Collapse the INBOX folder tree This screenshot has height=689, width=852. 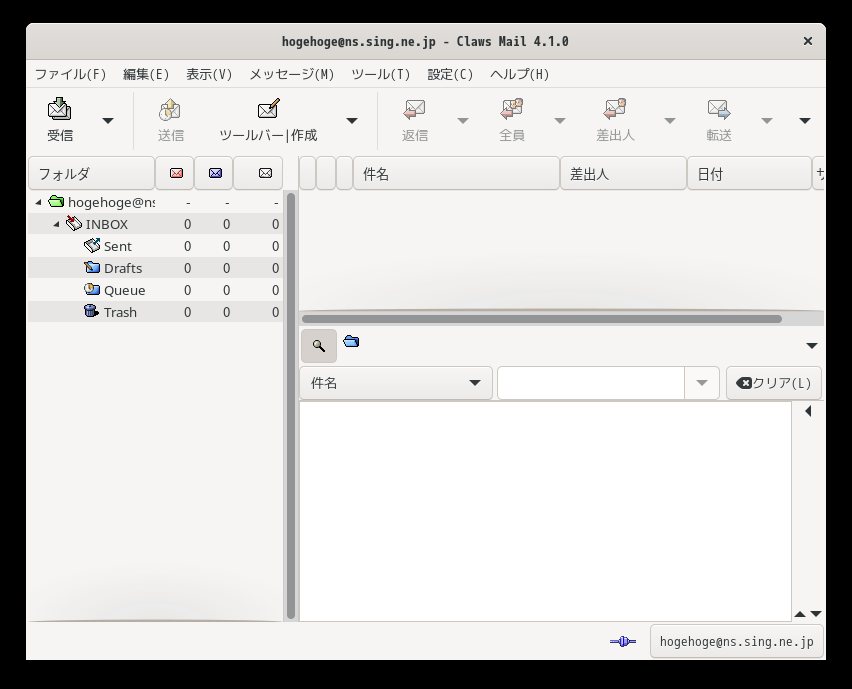pos(57,224)
